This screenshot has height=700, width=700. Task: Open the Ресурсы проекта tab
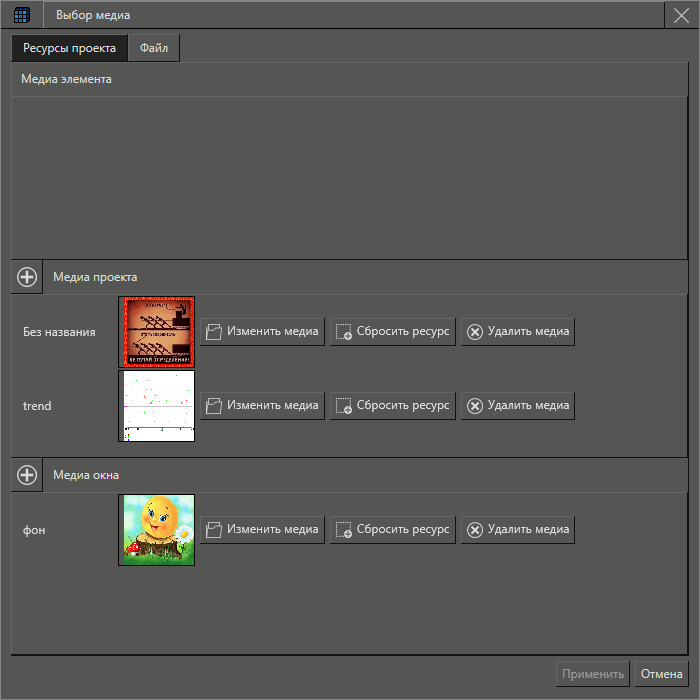[70, 48]
